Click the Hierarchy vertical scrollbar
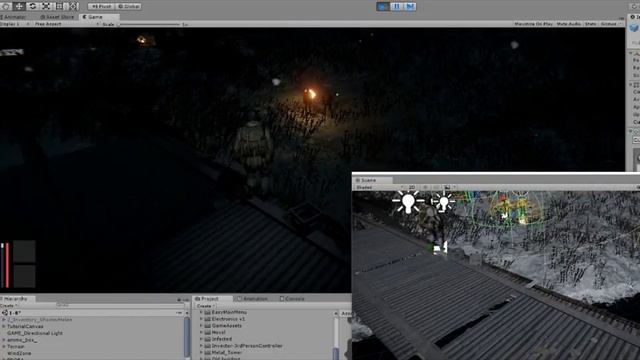 pyautogui.click(x=187, y=338)
